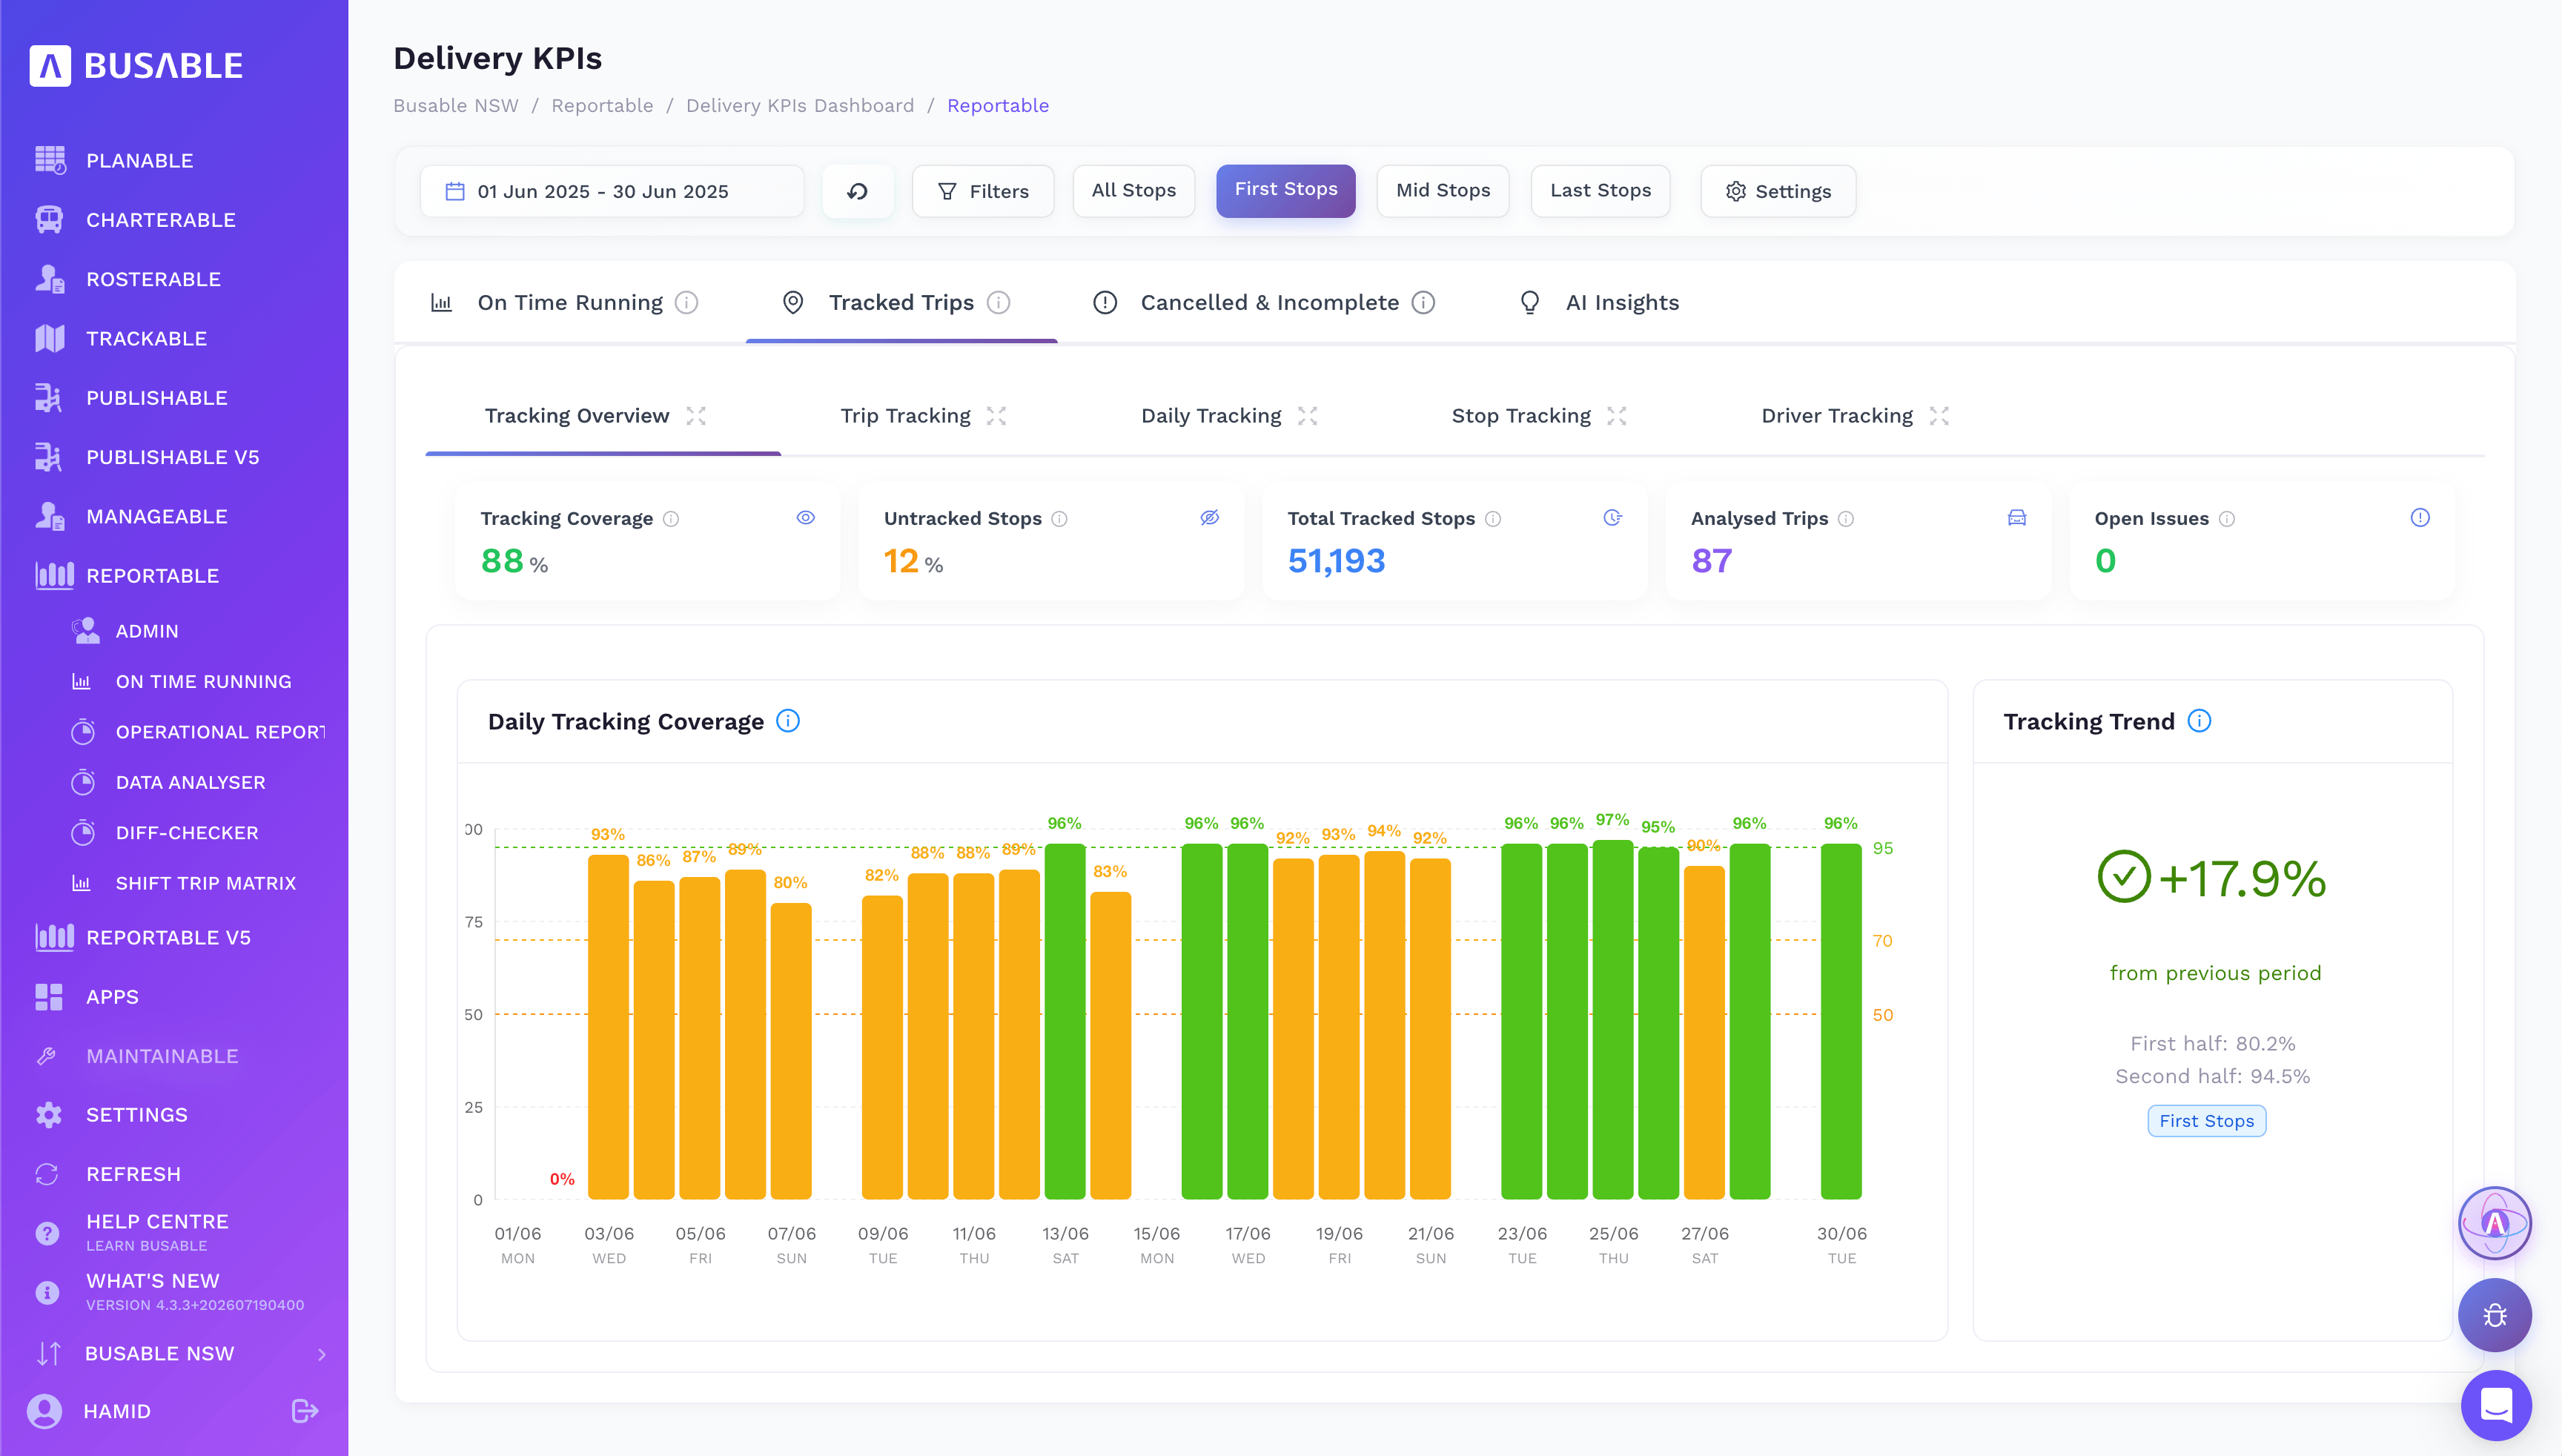Open the Filters button
Screen dimensions: 2562x1456
tap(983, 191)
